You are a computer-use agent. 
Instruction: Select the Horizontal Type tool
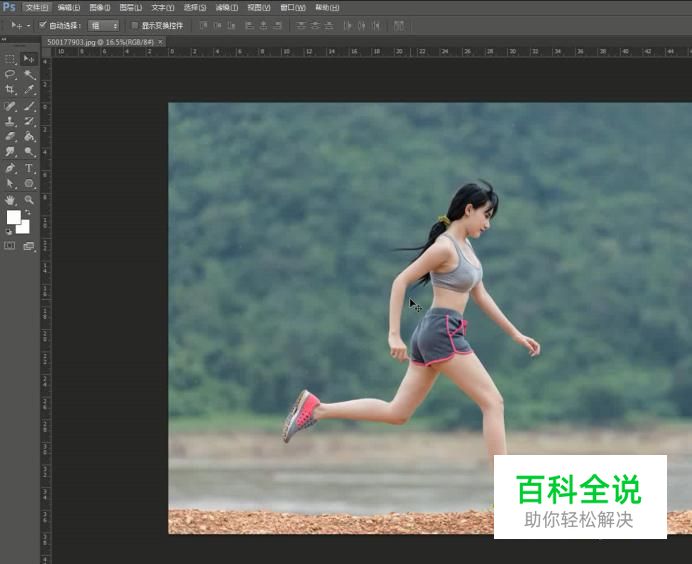(x=29, y=168)
